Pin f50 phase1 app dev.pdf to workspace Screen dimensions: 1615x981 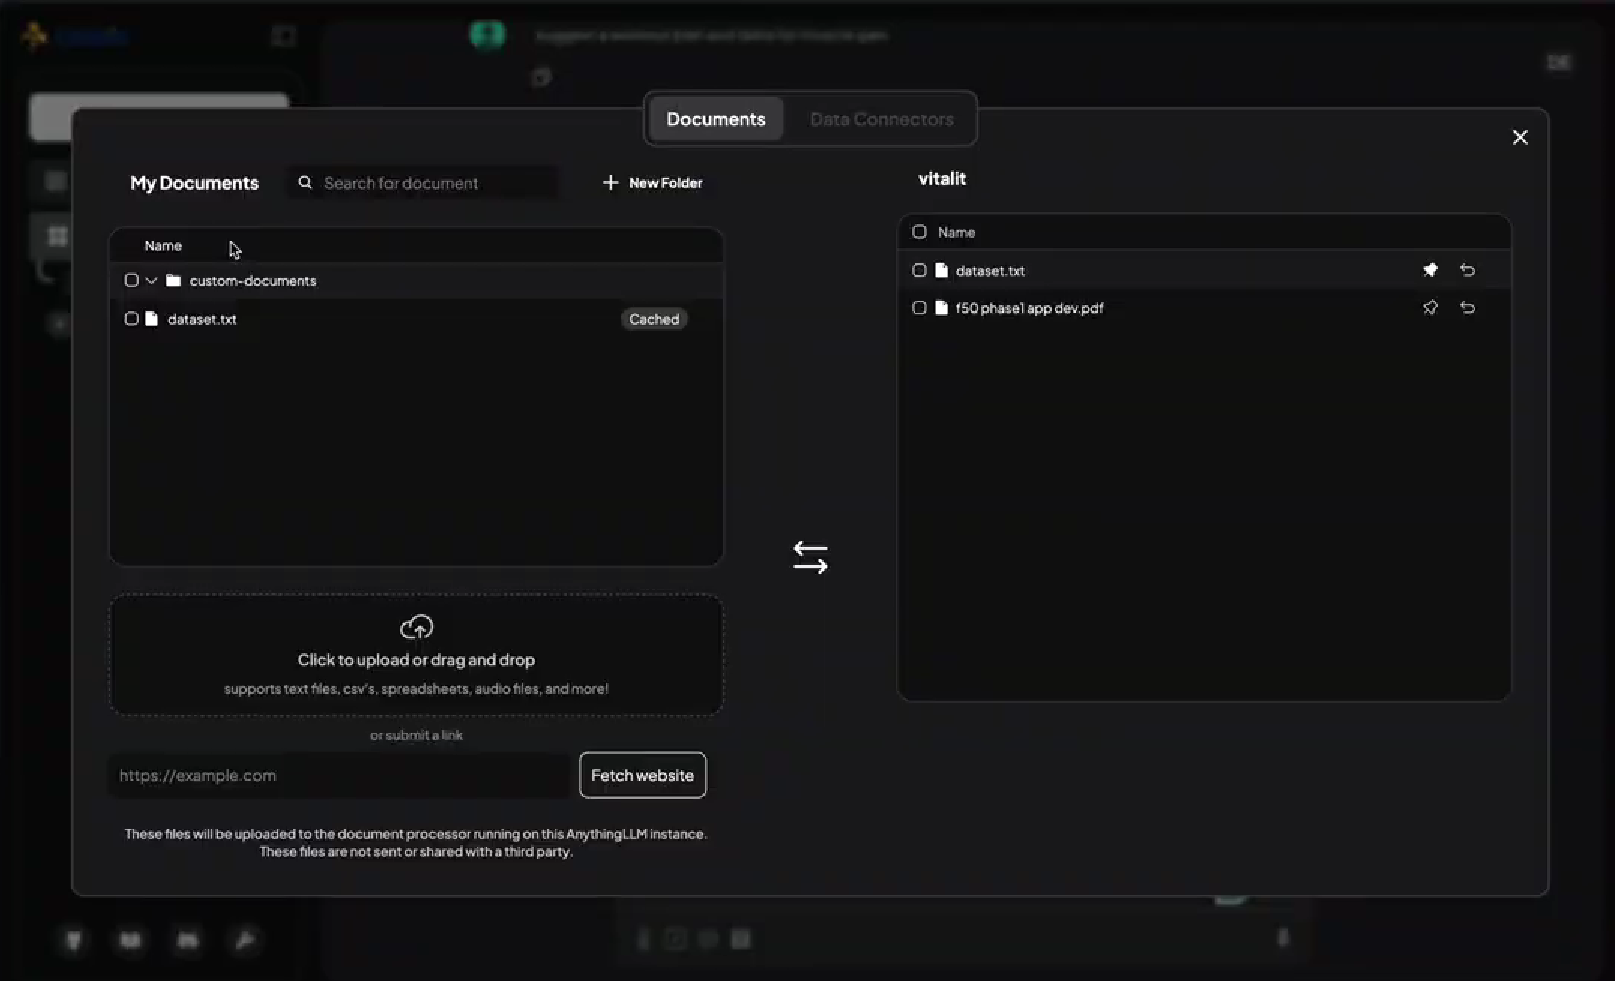pos(1430,308)
